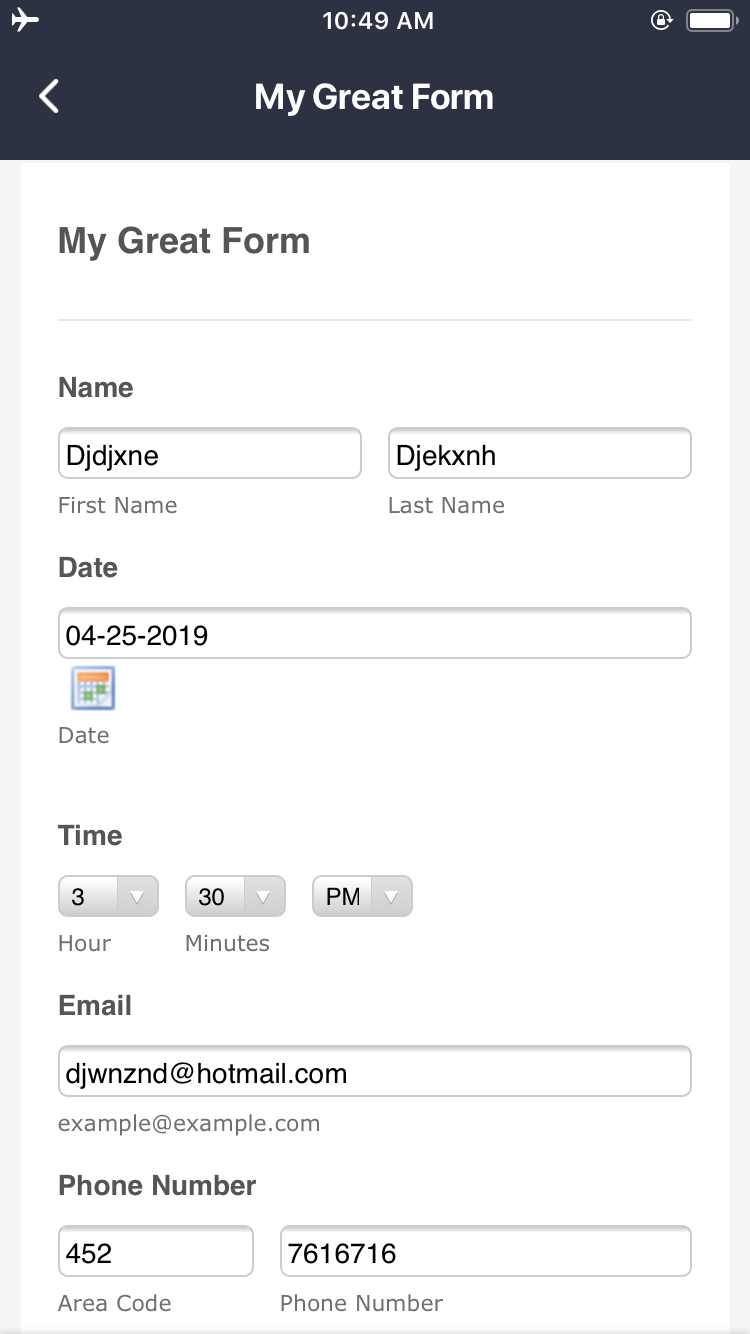Image resolution: width=750 pixels, height=1334 pixels.
Task: Tap the rotation lock status icon
Action: [x=661, y=20]
